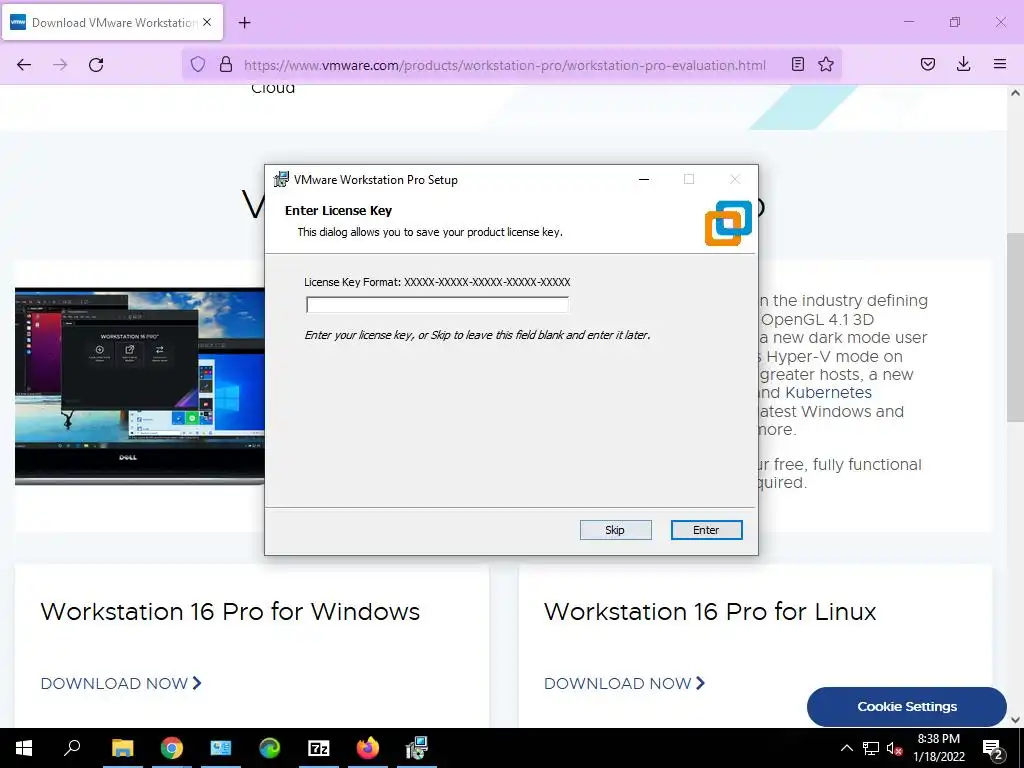Close the Download VMware Workstation tab
The height and width of the screenshot is (768, 1024).
coord(207,22)
